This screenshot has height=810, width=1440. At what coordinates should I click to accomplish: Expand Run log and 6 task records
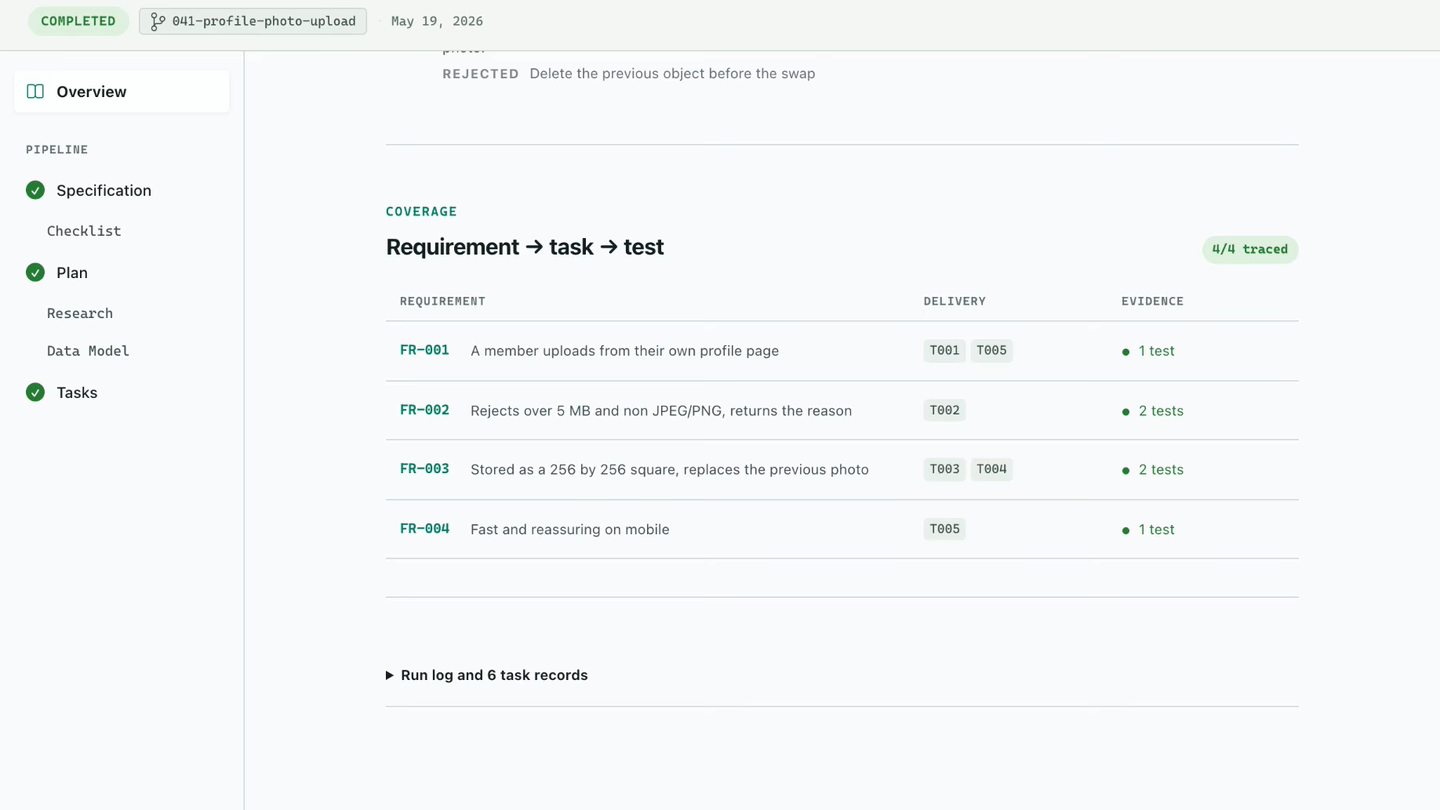(x=487, y=675)
